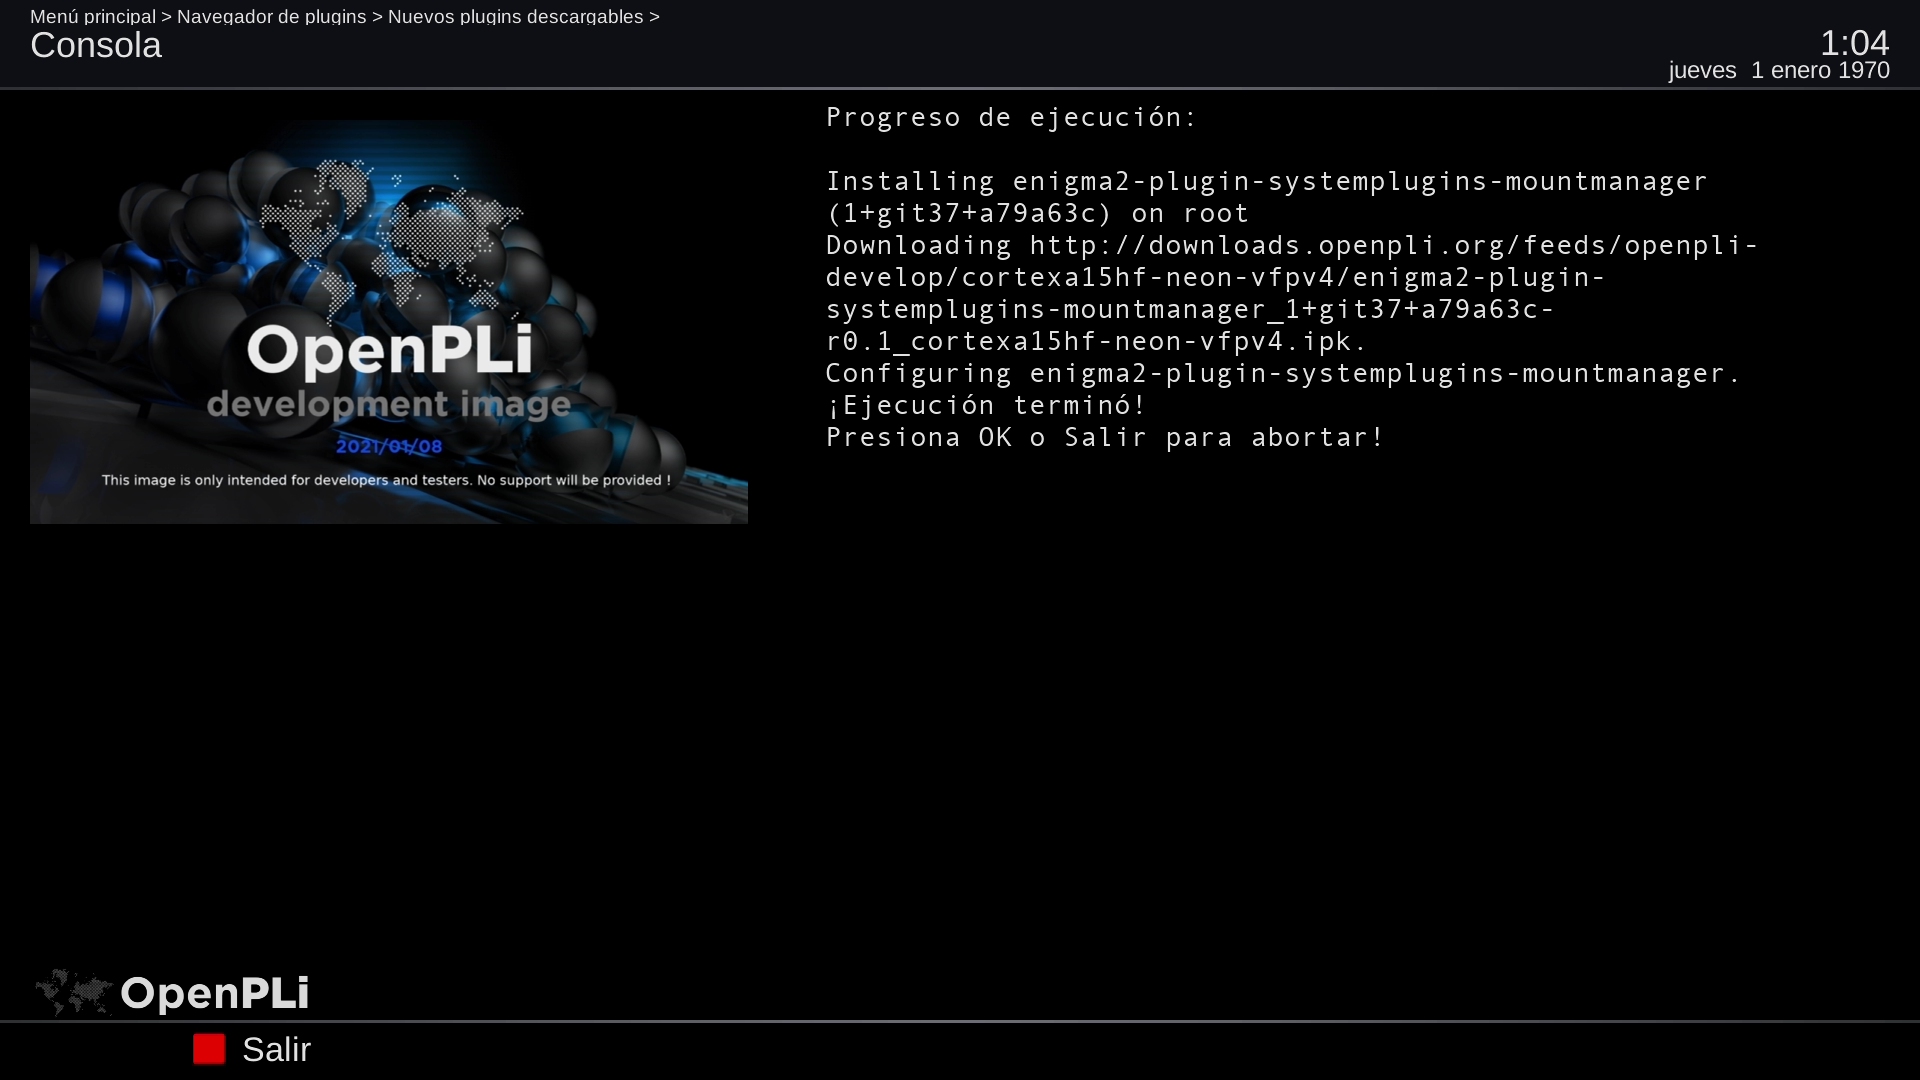Click the developers and testers disclaimer text

[386, 480]
